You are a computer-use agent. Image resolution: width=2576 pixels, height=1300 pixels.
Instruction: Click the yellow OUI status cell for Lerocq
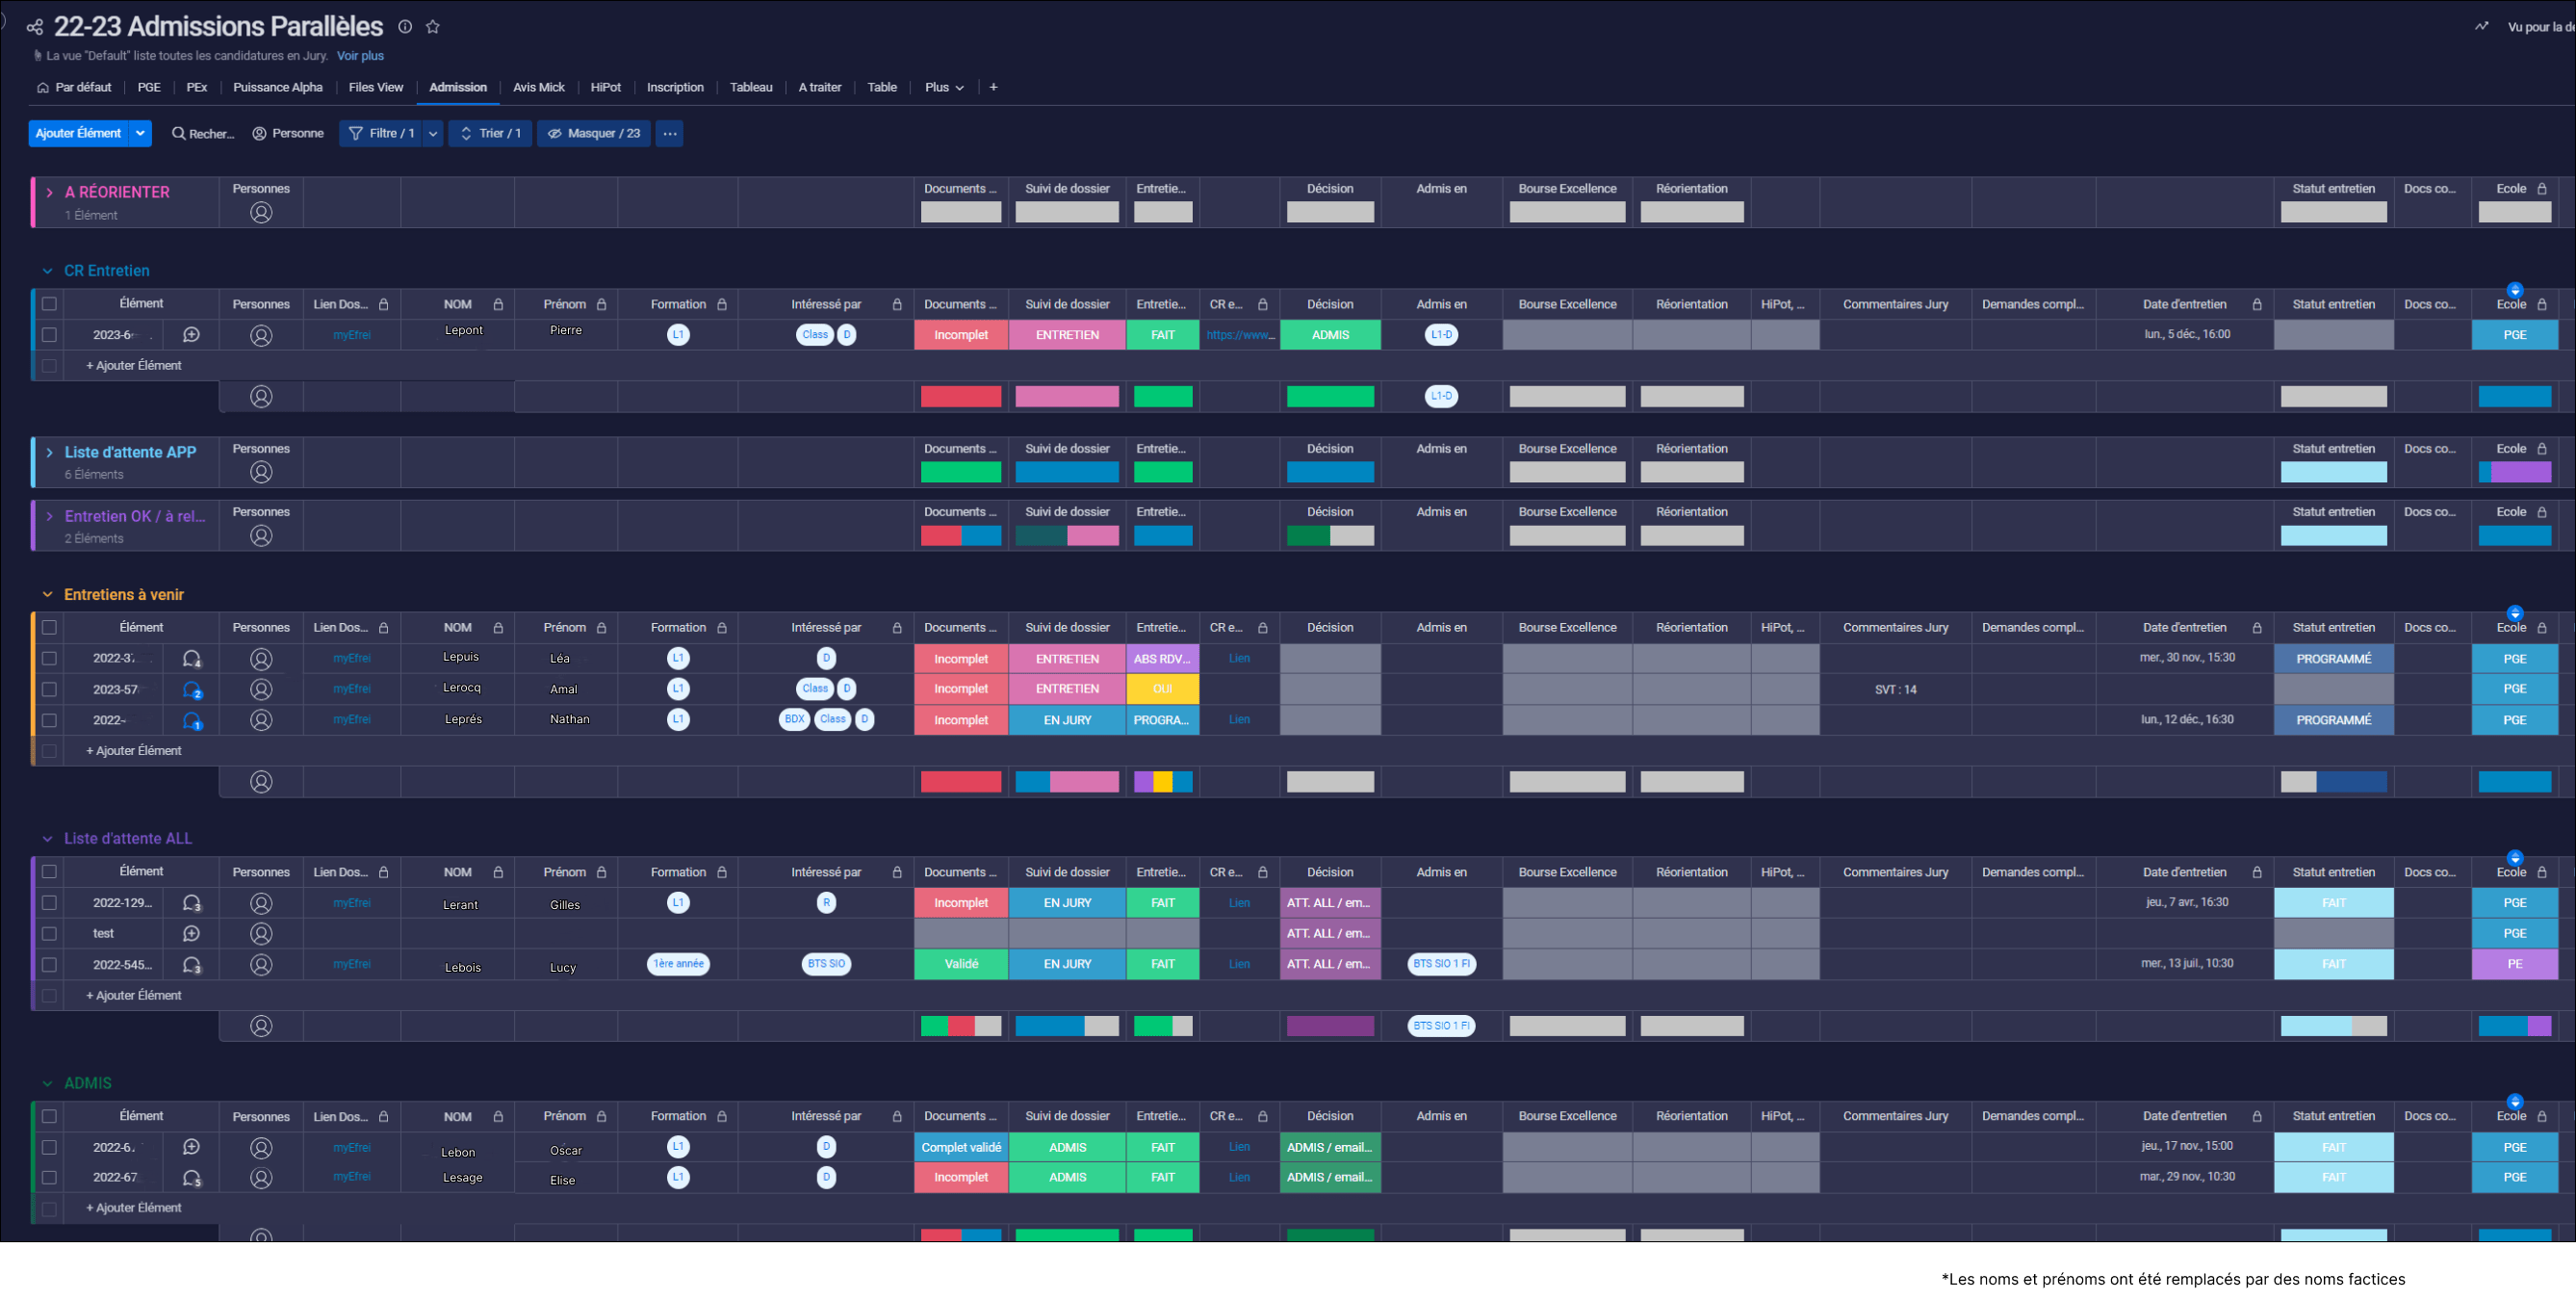pos(1163,690)
